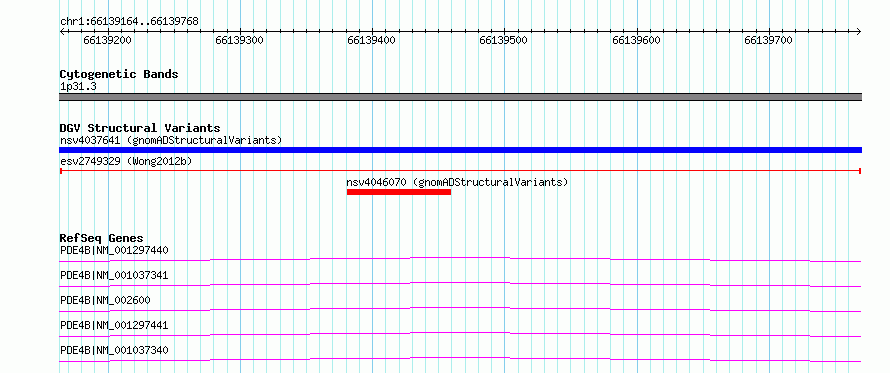This screenshot has height=373, width=890.
Task: Open PDE4B|NM_001297441 transcript label
Action: [x=114, y=325]
